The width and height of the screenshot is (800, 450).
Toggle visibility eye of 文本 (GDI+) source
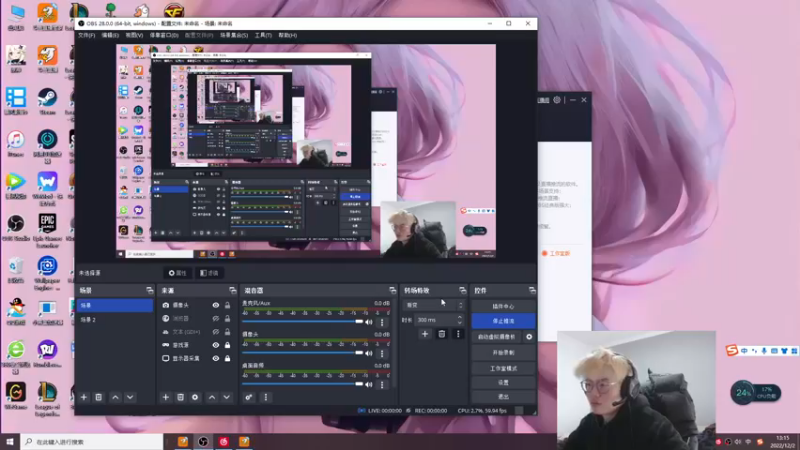click(x=216, y=332)
